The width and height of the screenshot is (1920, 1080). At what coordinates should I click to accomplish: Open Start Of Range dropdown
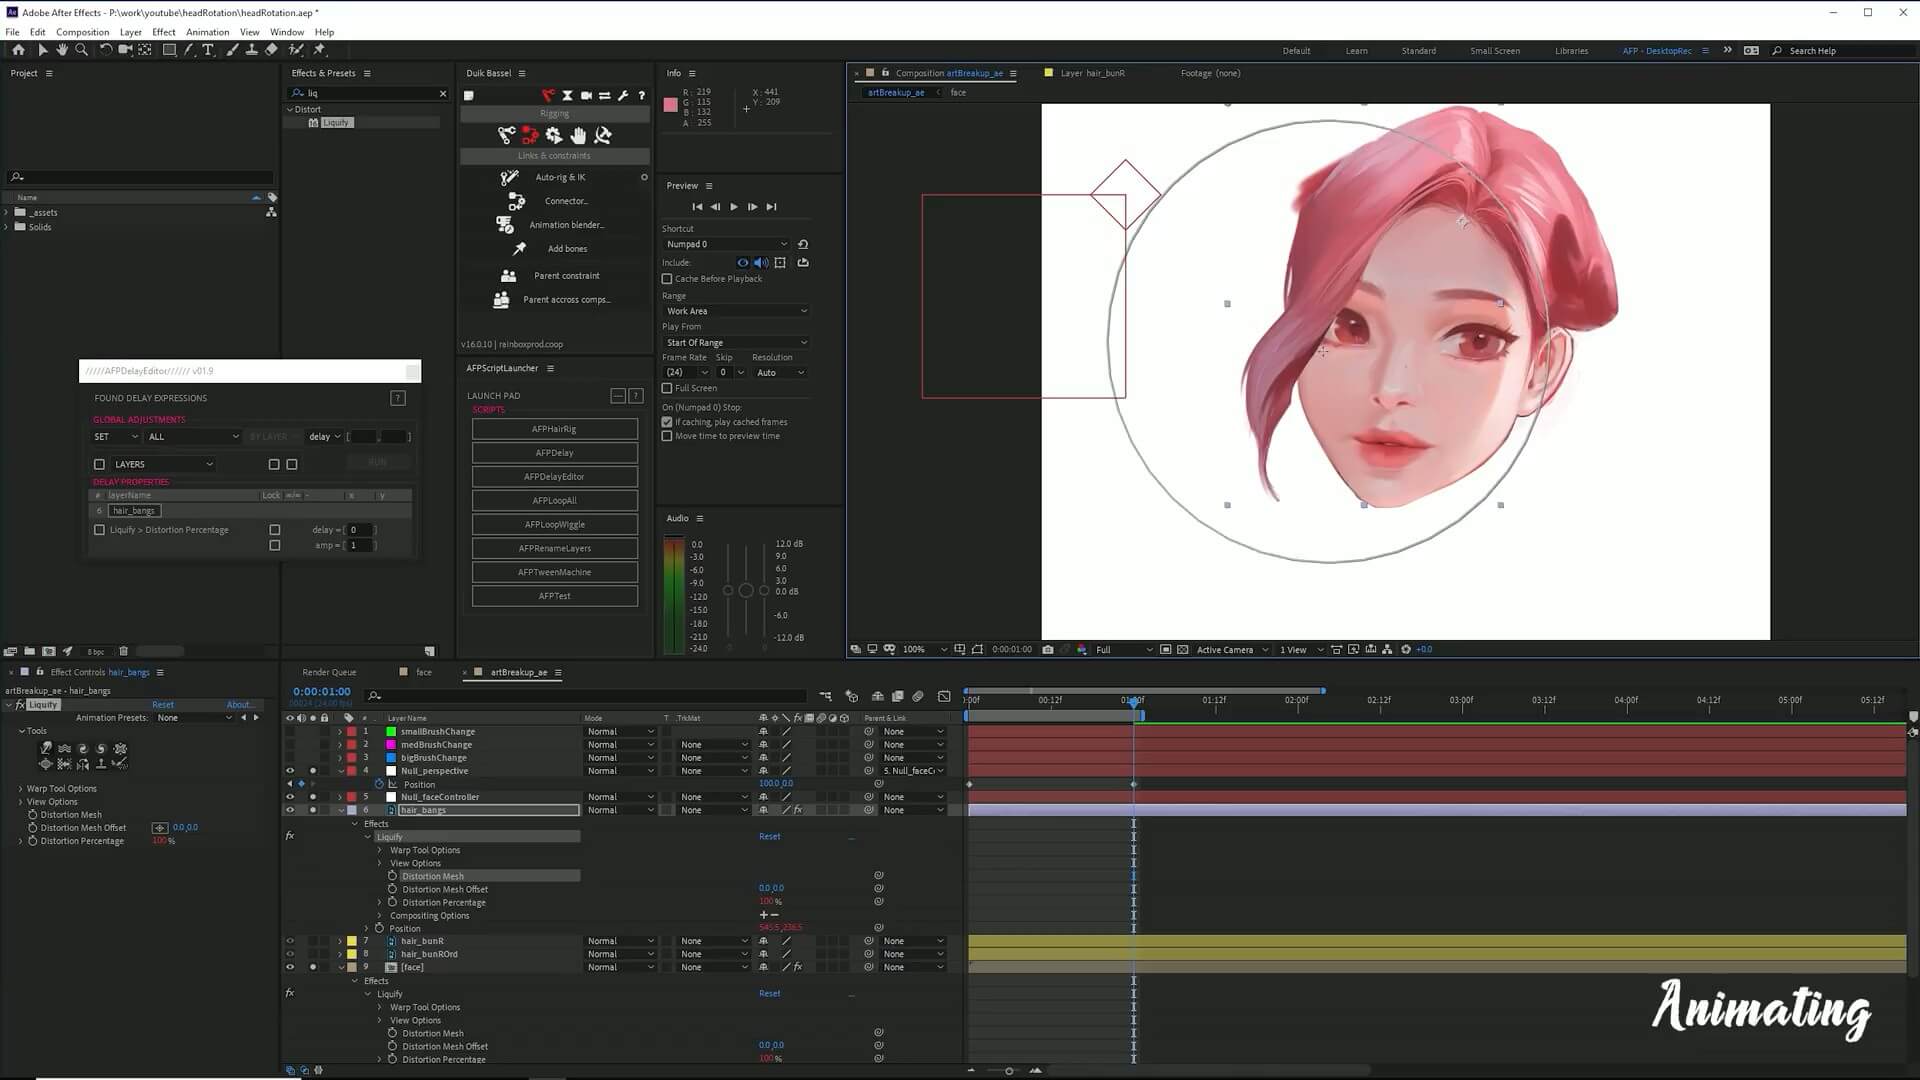pos(736,343)
